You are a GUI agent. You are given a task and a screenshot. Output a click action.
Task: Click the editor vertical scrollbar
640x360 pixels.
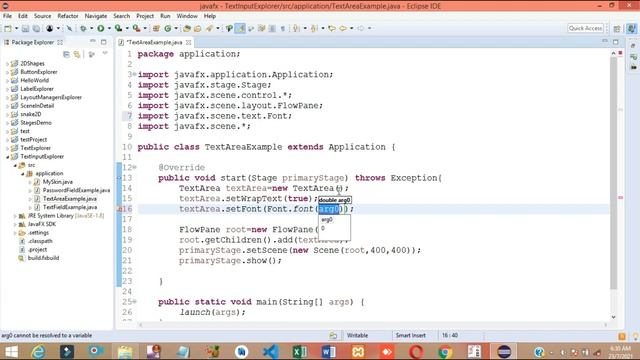click(x=613, y=173)
